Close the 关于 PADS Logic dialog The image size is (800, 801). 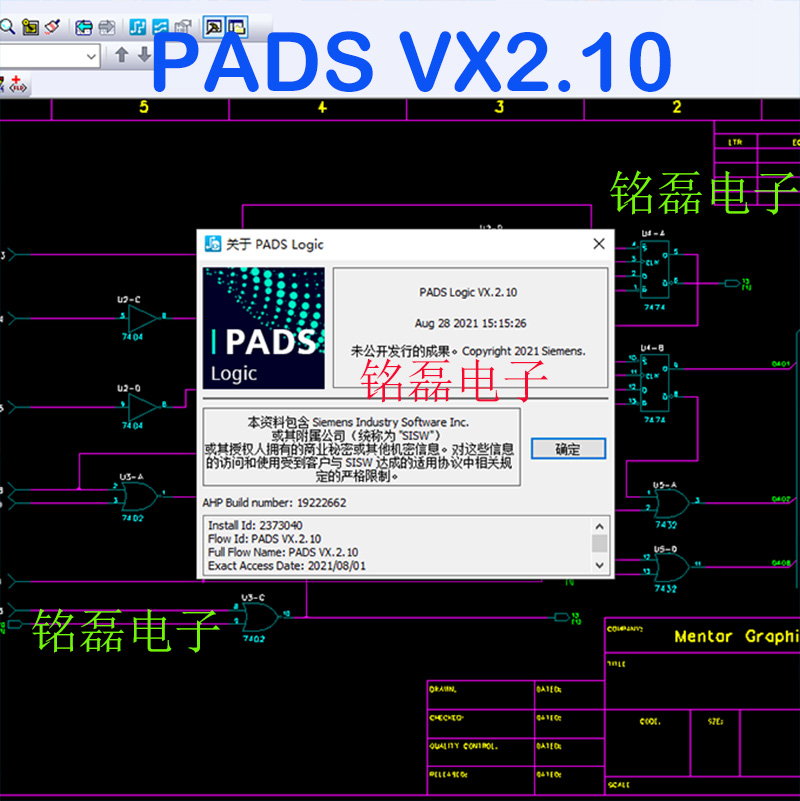click(x=599, y=244)
